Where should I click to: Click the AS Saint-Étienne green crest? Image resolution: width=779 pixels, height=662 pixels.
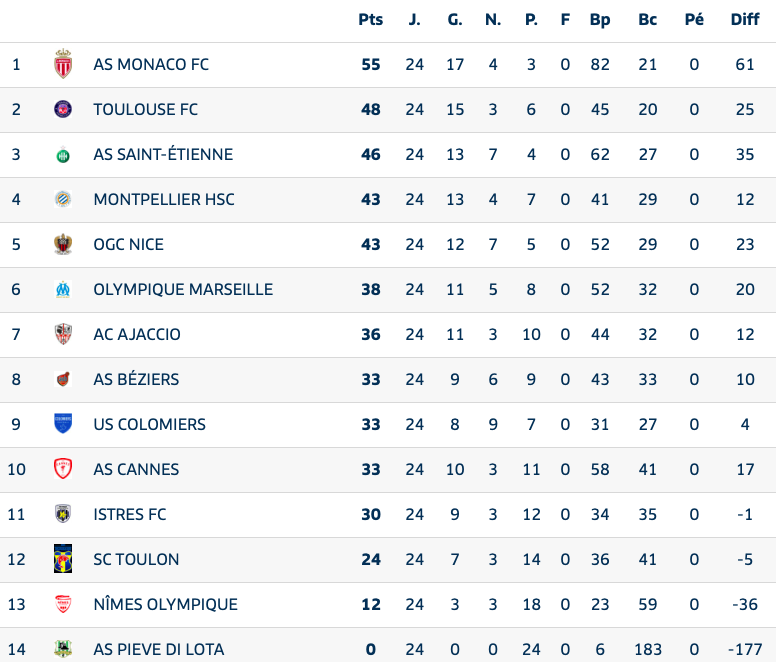(63, 154)
